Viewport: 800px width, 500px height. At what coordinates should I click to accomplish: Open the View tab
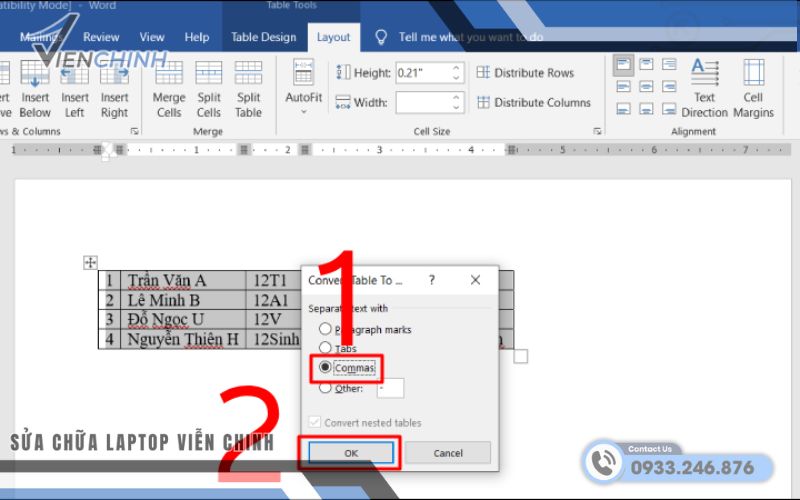(x=152, y=37)
